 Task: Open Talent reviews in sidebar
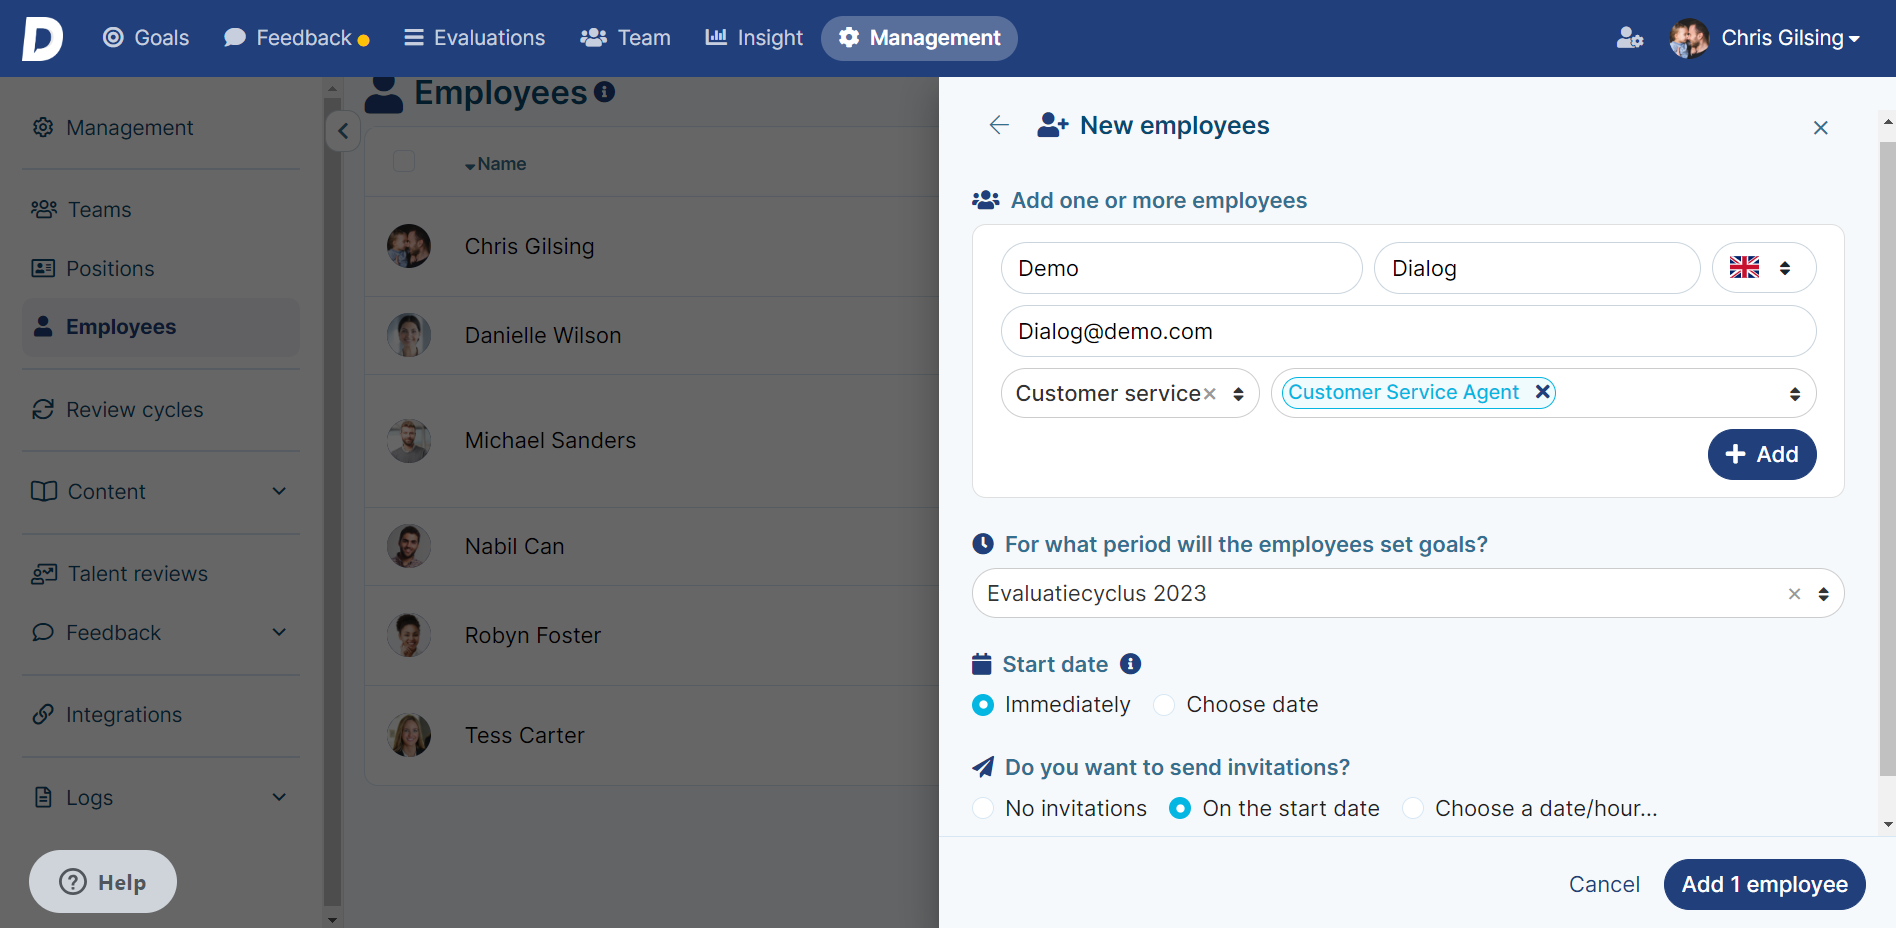pyautogui.click(x=161, y=573)
